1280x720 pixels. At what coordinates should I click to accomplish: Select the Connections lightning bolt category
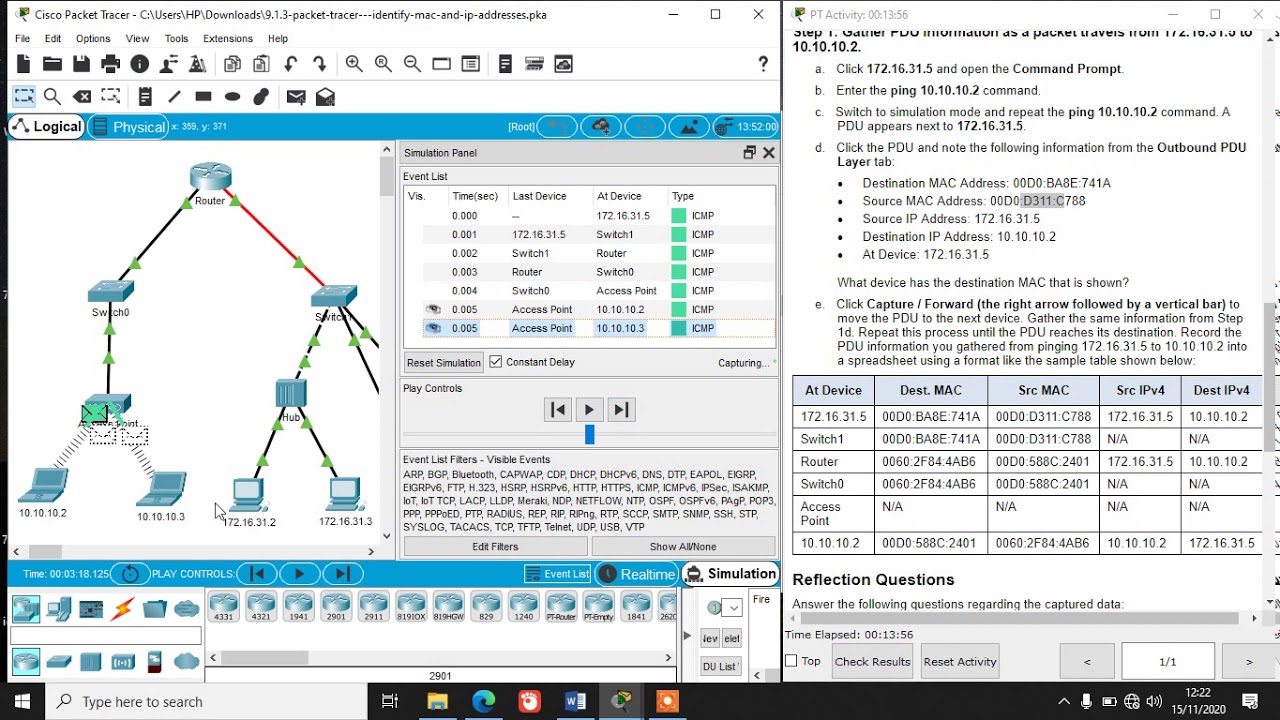point(123,608)
